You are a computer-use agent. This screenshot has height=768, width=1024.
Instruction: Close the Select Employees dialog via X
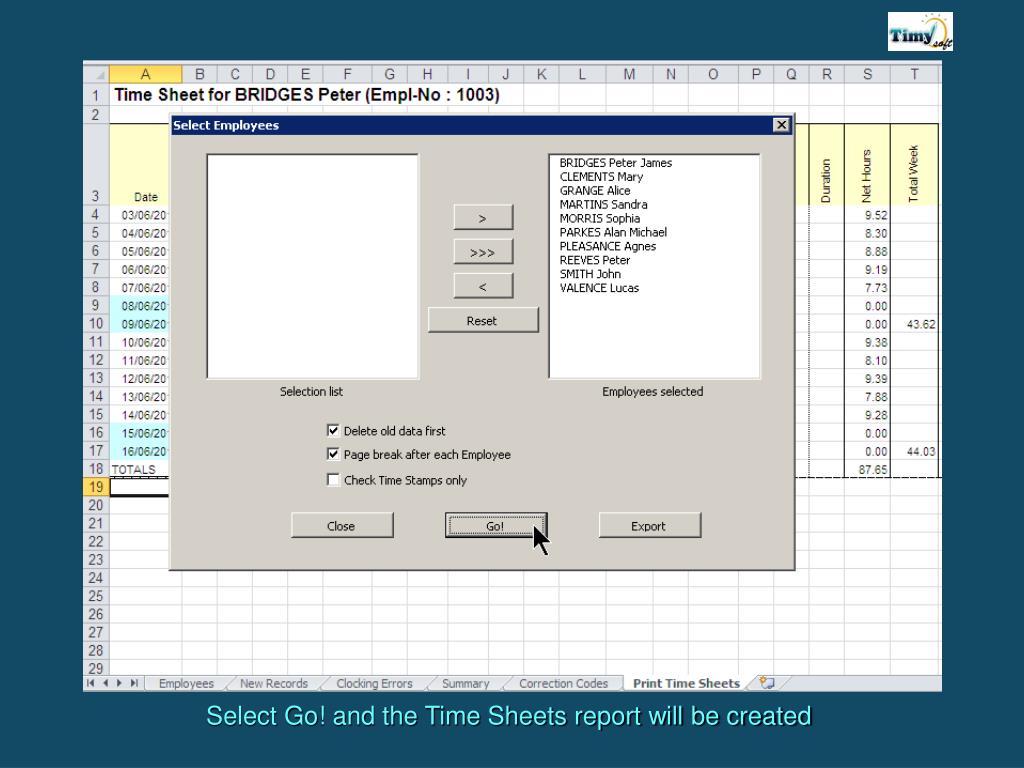point(781,125)
